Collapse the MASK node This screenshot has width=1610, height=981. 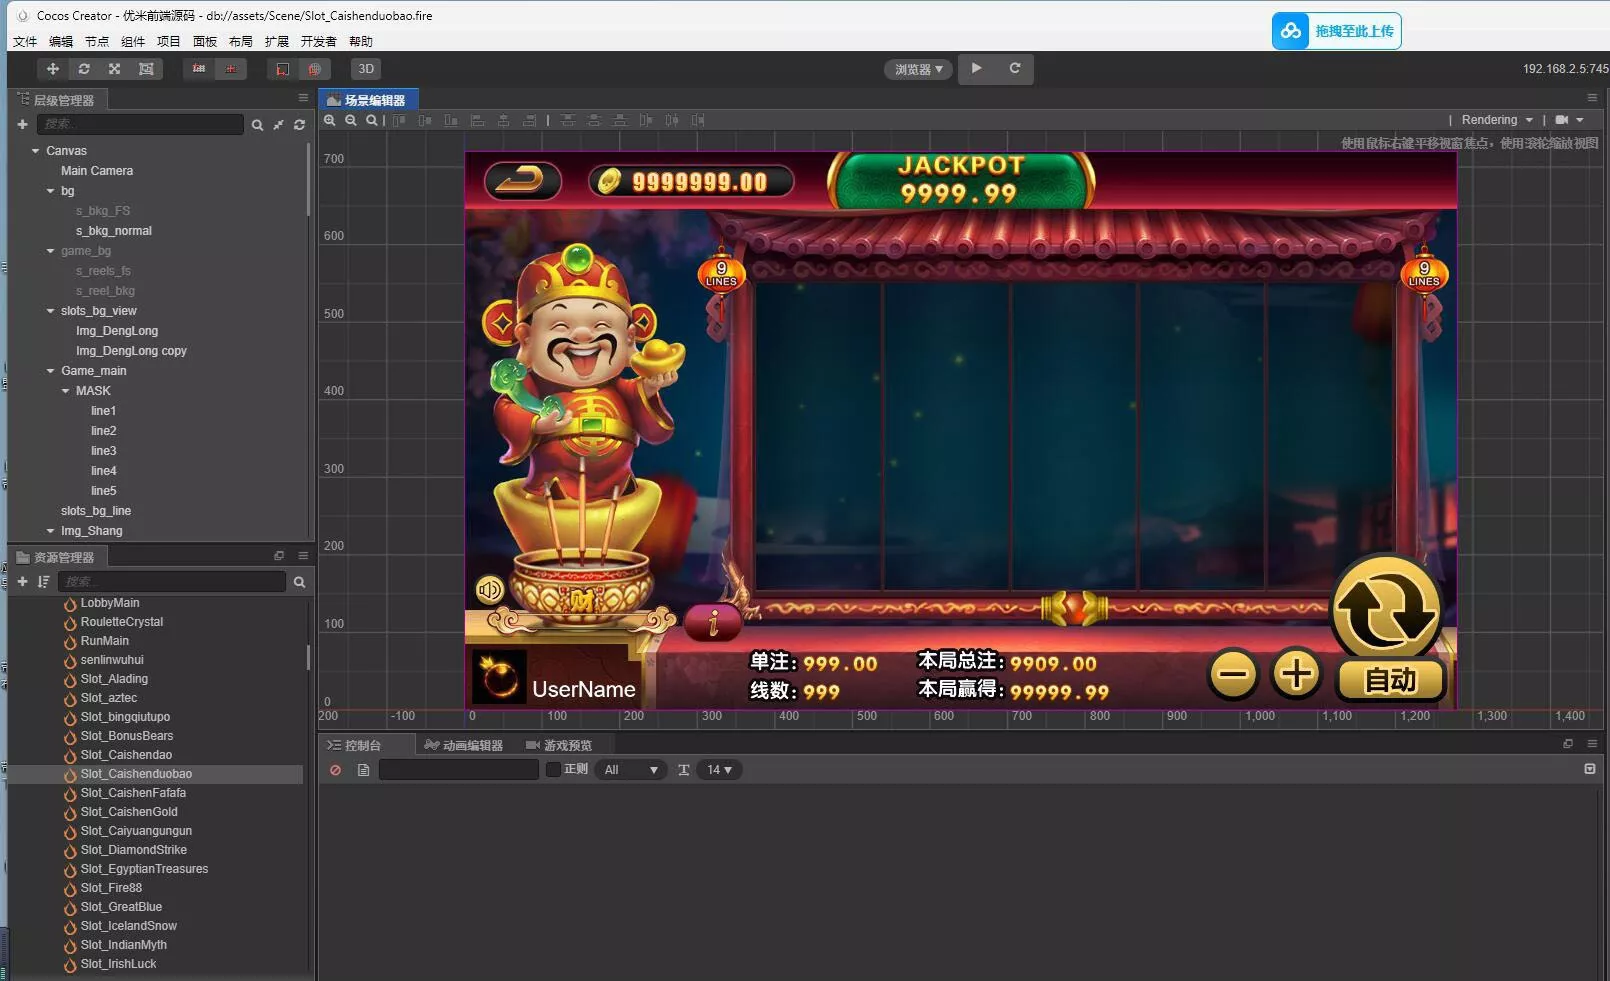[x=65, y=391]
